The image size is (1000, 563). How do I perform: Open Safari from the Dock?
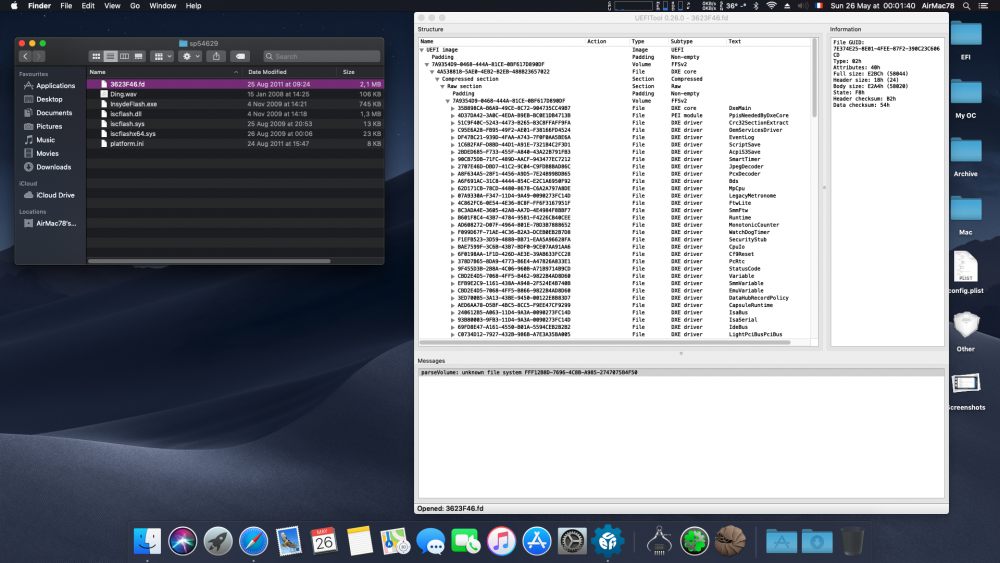click(253, 541)
